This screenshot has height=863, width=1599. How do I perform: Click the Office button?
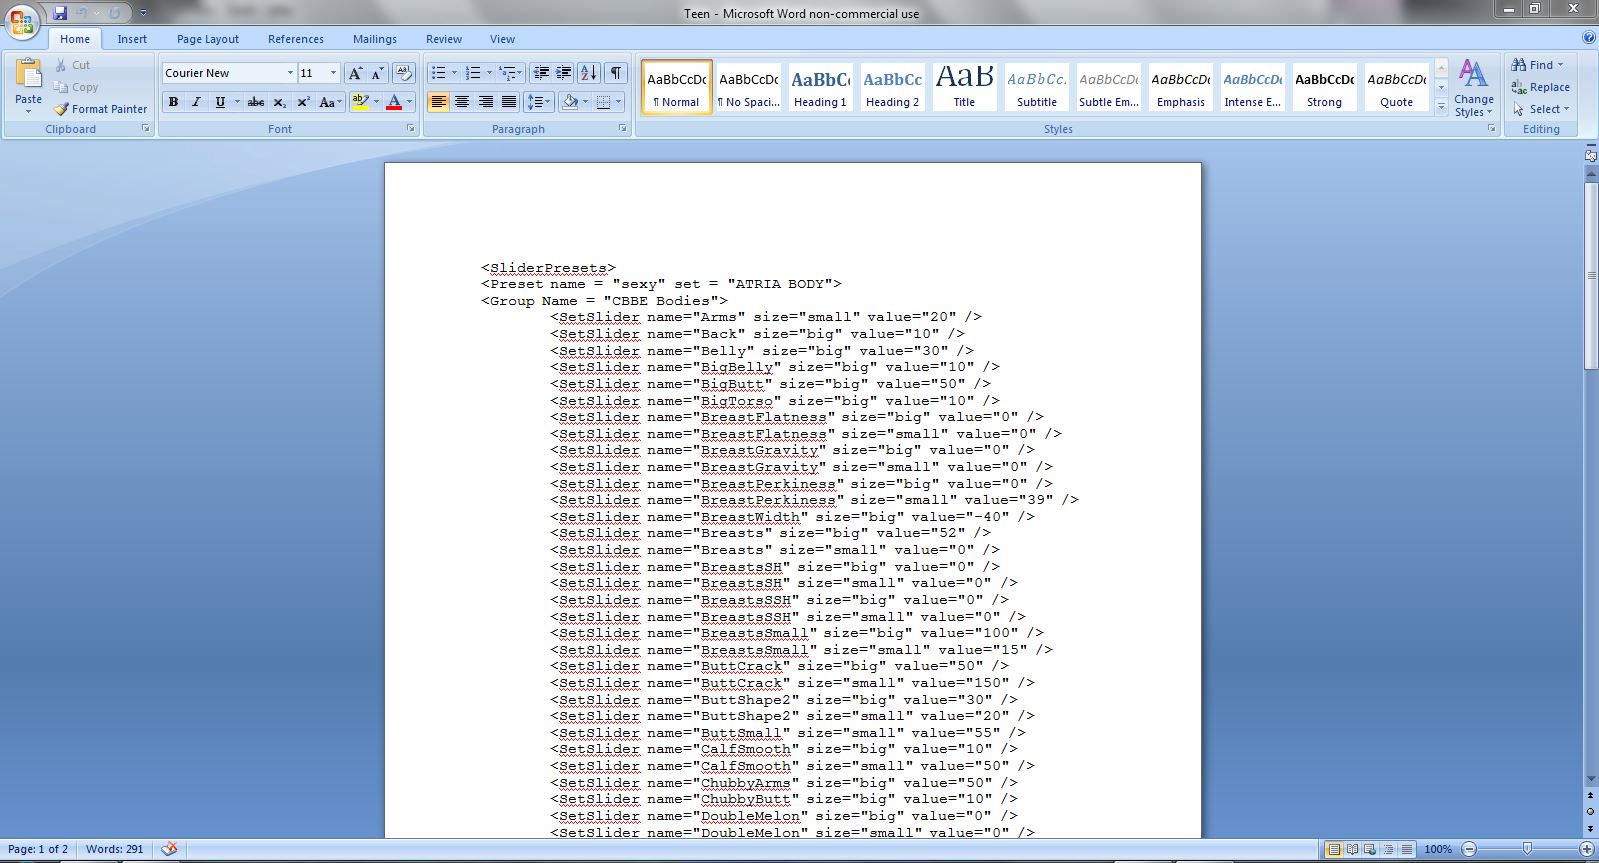pyautogui.click(x=22, y=21)
